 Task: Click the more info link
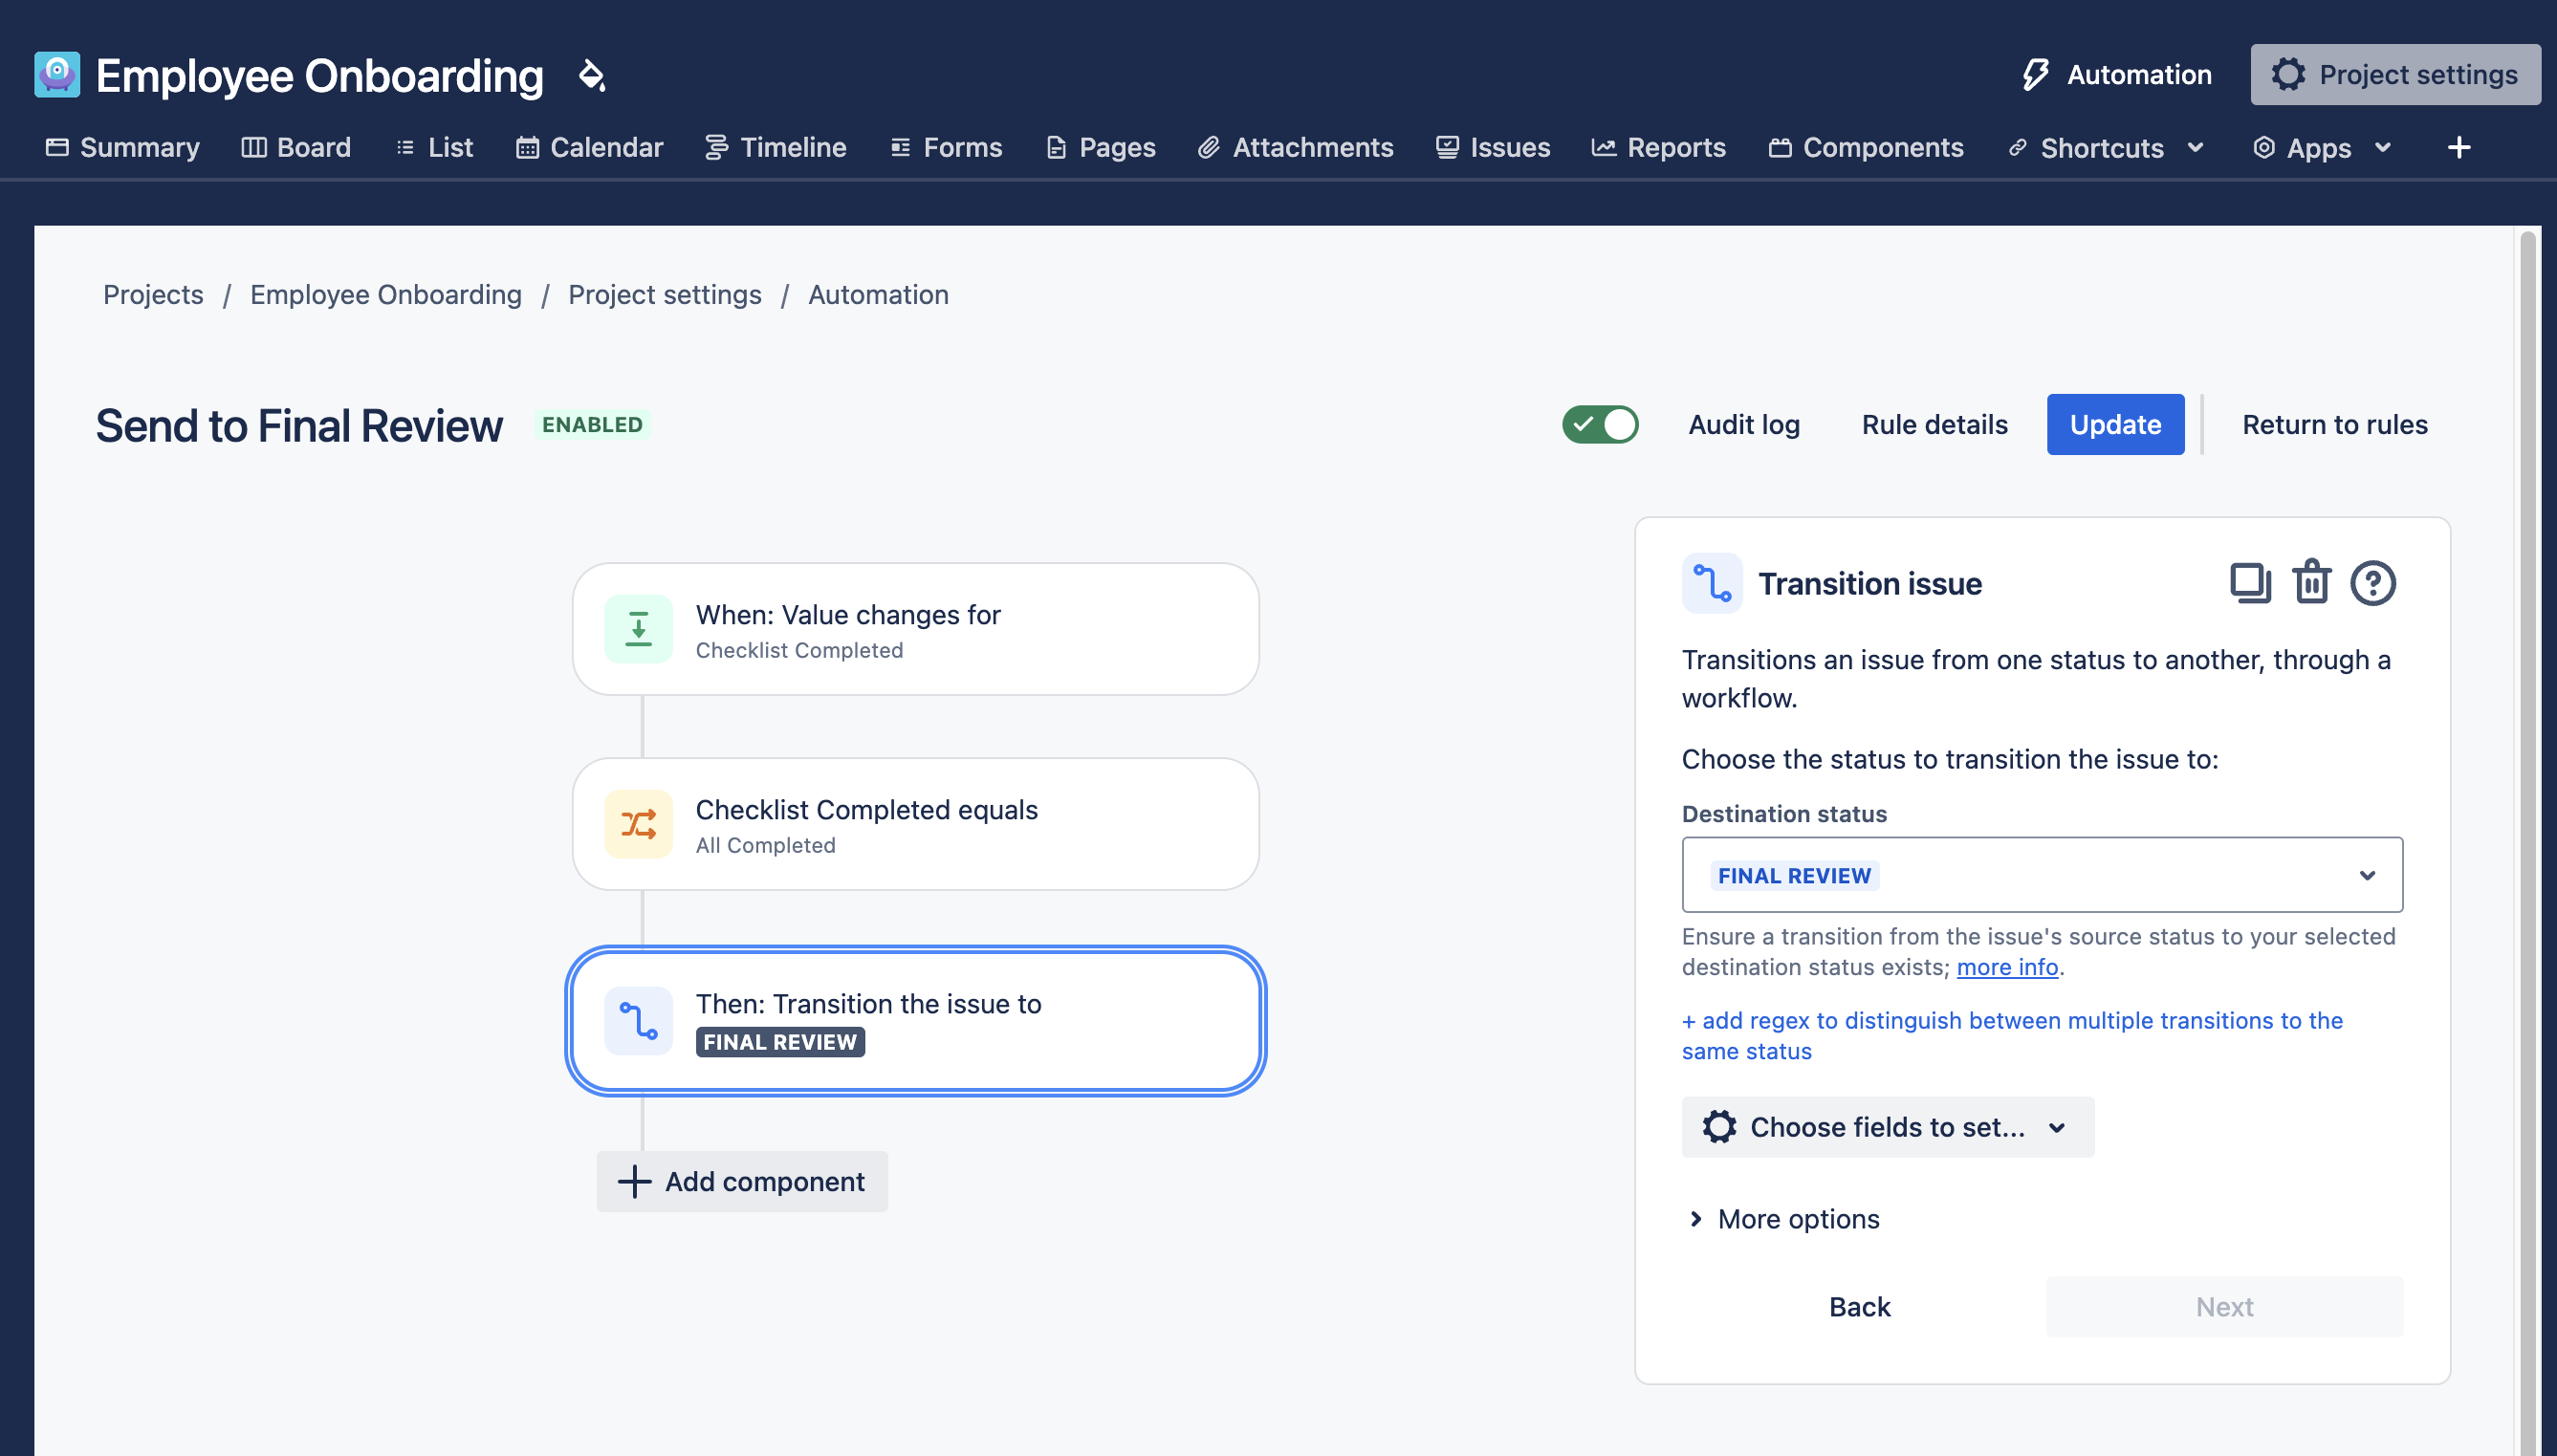(2006, 967)
